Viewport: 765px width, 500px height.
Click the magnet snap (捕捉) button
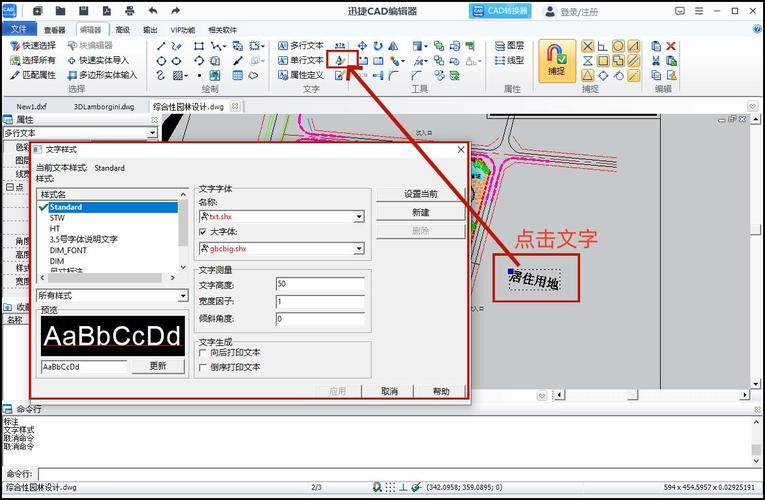coord(557,60)
